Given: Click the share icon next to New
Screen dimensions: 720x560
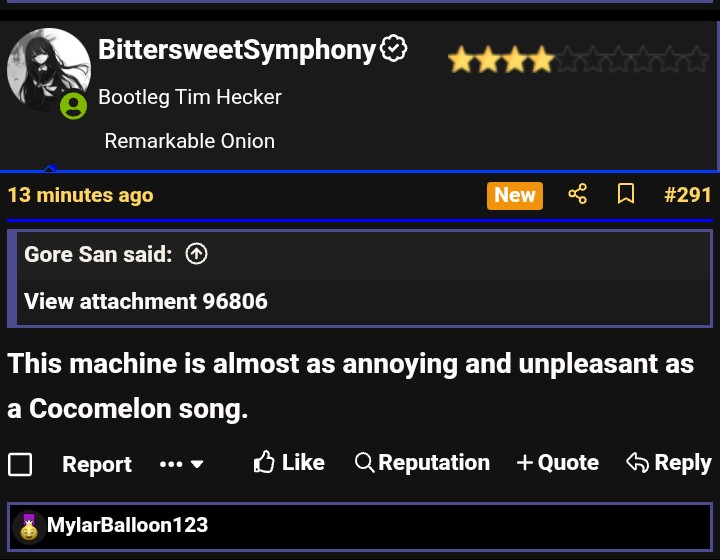Looking at the screenshot, I should click(577, 194).
